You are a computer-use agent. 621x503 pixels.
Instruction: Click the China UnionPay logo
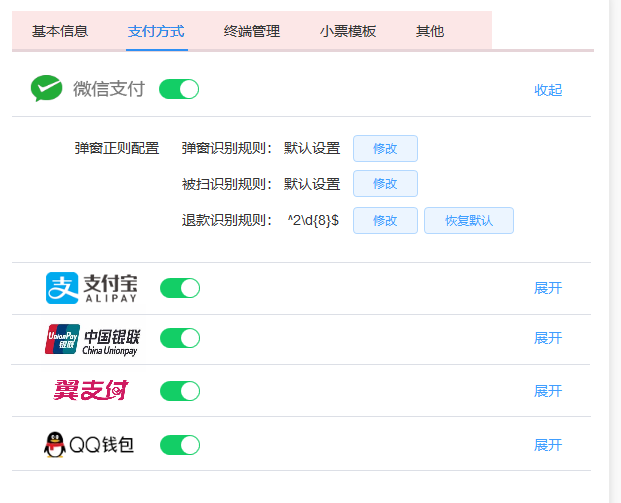62,339
